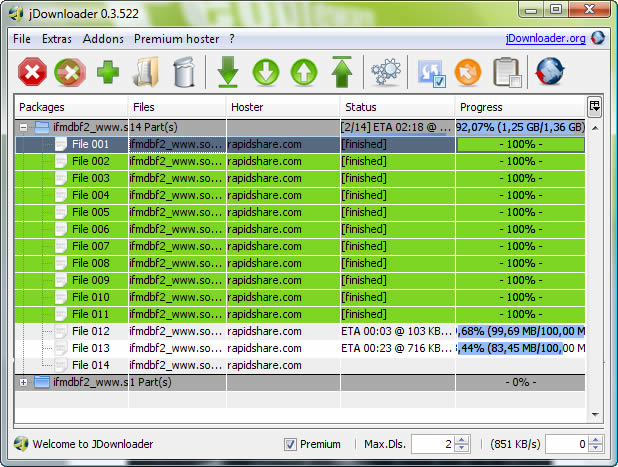Click the globe update icon in toolbar

tap(551, 72)
